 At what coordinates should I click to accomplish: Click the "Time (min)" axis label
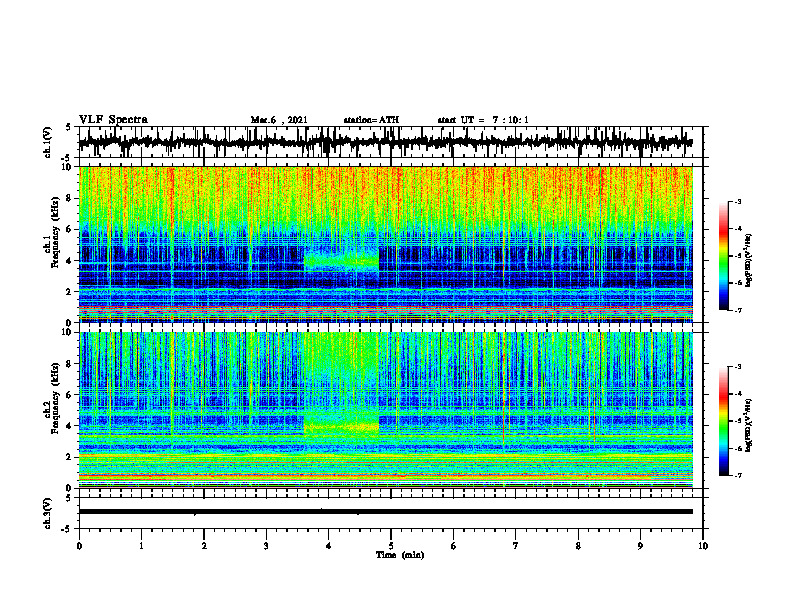[400, 555]
